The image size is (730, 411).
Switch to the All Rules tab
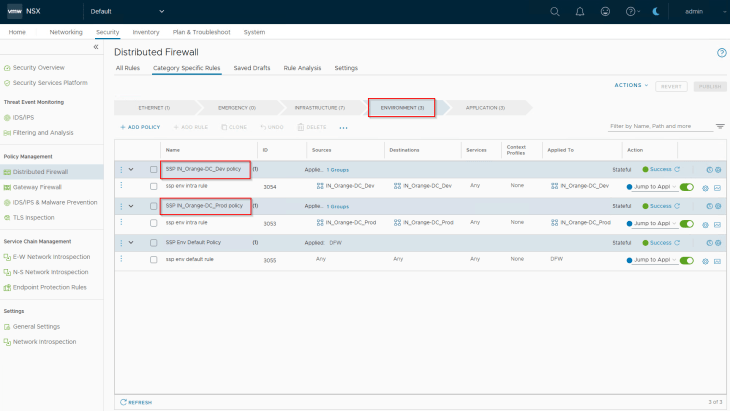[x=127, y=68]
